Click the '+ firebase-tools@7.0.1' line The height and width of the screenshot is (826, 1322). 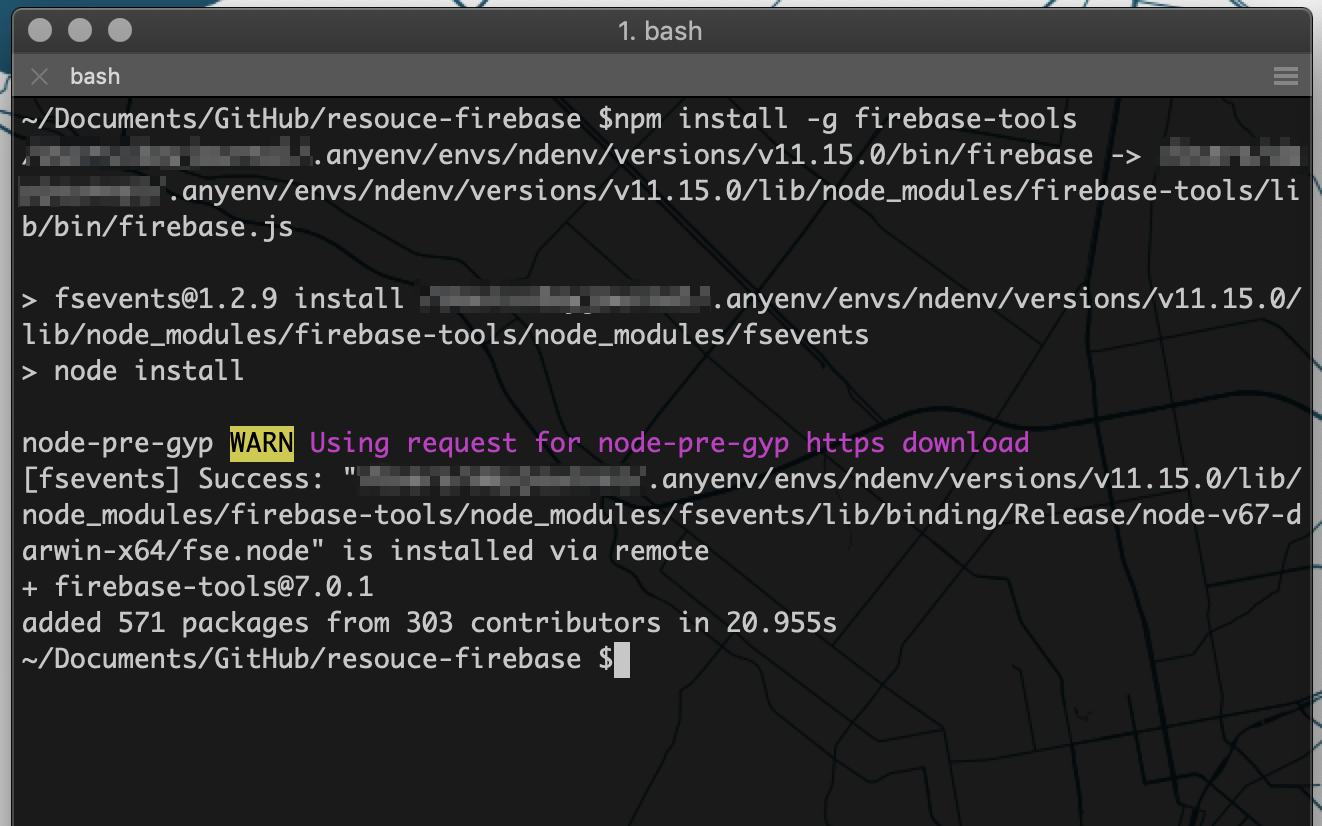197,587
